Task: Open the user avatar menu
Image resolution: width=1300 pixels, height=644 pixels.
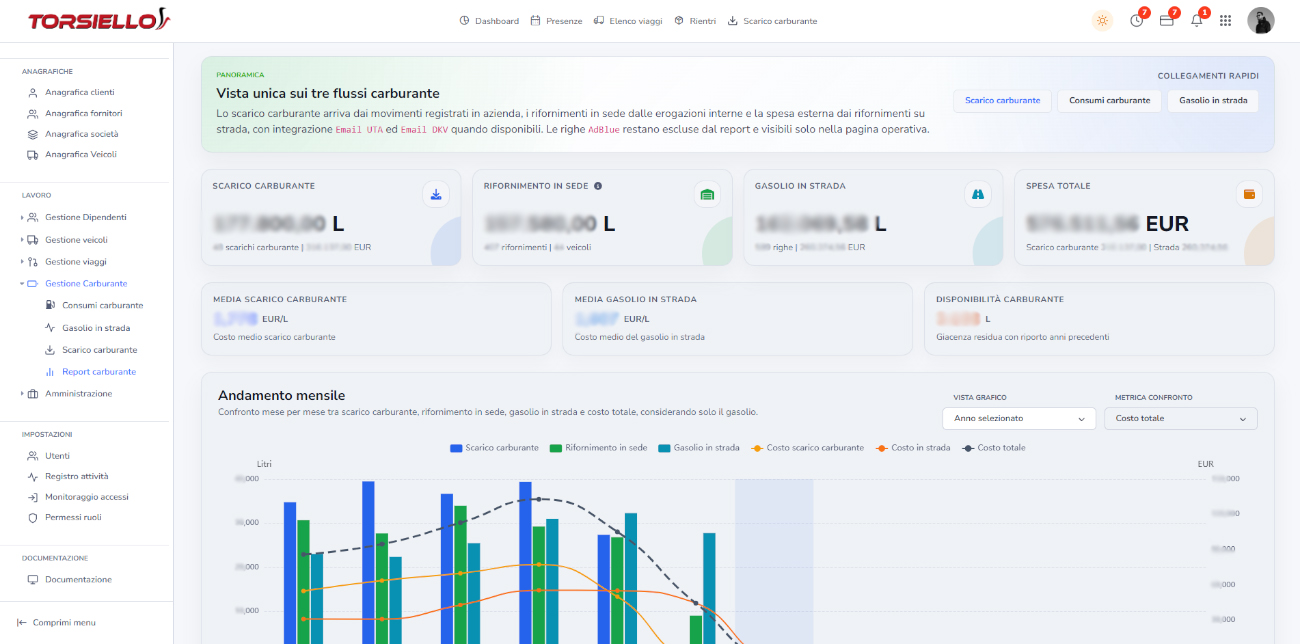Action: click(x=1260, y=20)
